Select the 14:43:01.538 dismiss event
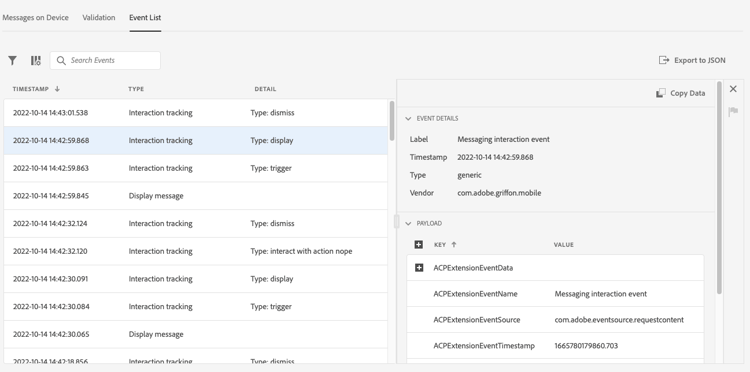The width and height of the screenshot is (750, 372). tap(196, 113)
